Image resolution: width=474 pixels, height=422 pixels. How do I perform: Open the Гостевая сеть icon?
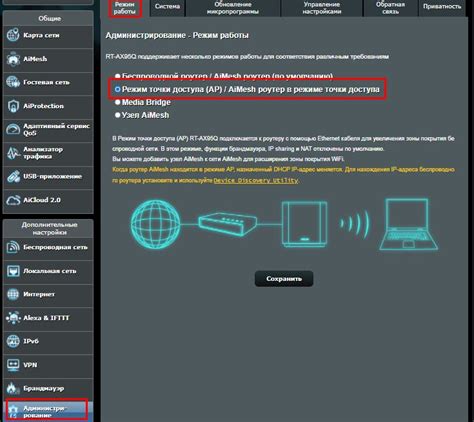click(x=13, y=82)
